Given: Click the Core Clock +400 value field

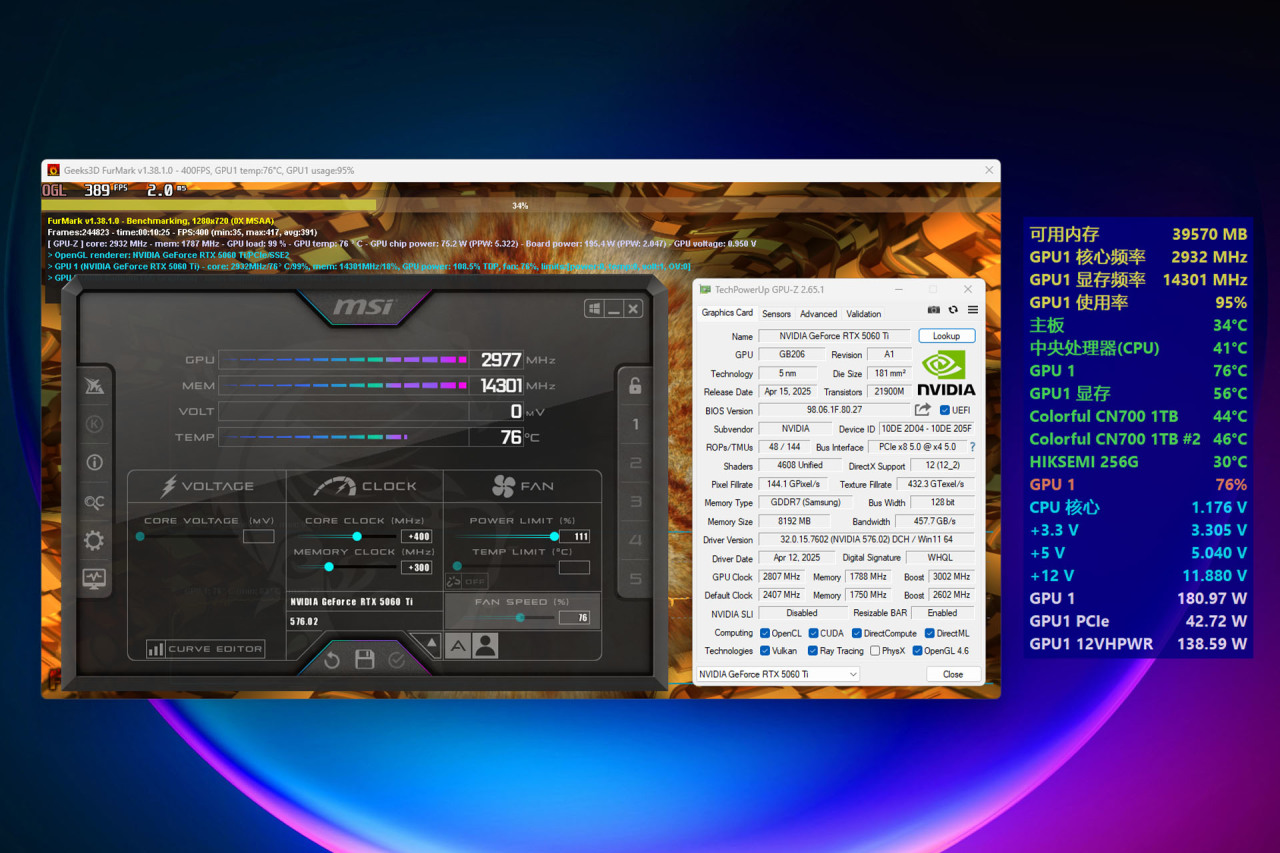Looking at the screenshot, I should coord(416,537).
